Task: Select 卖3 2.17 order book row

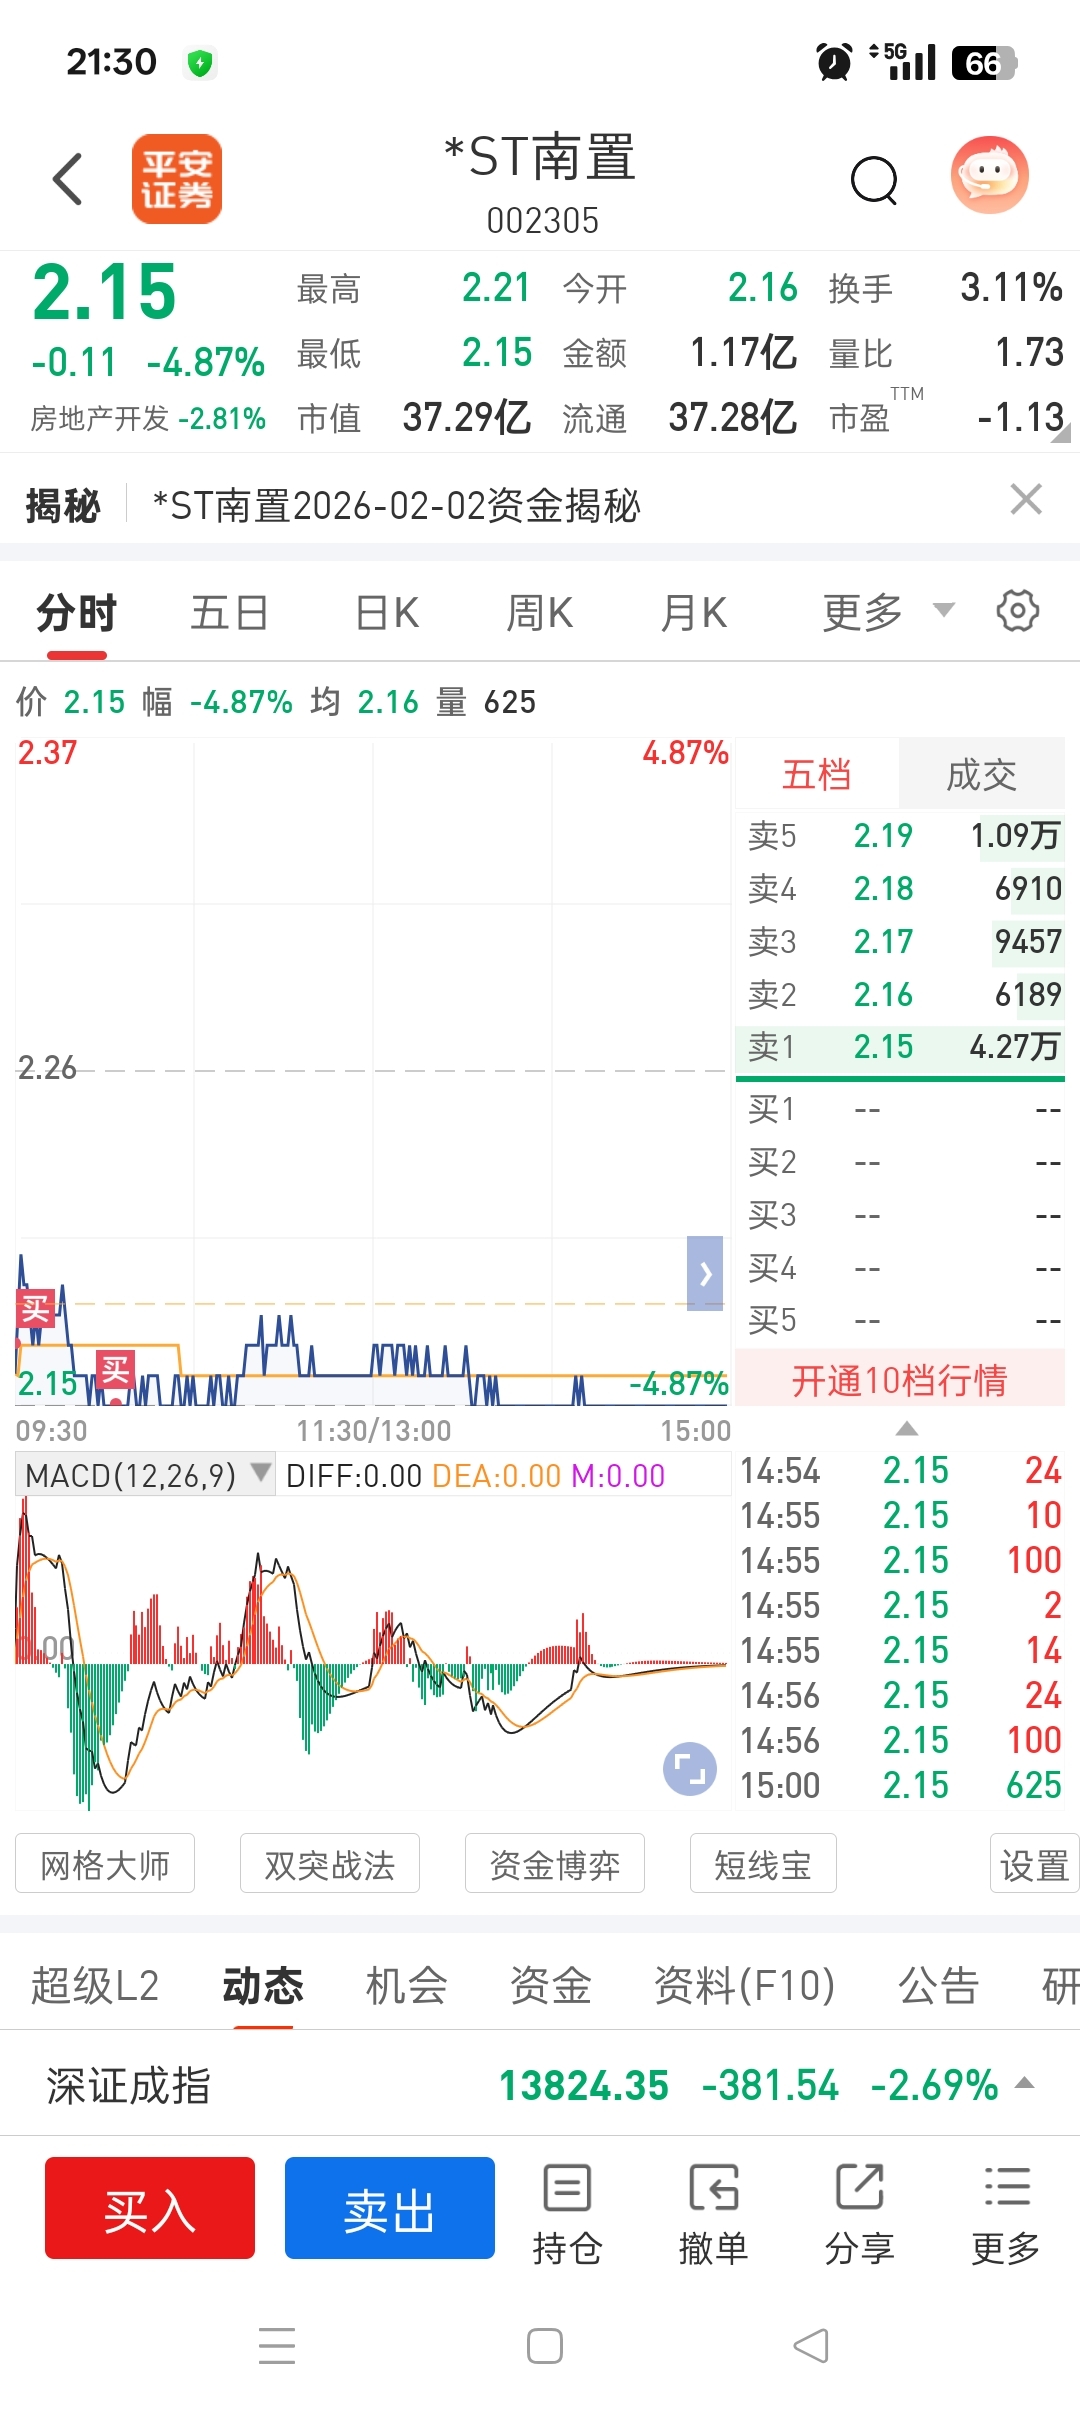Action: coord(900,941)
